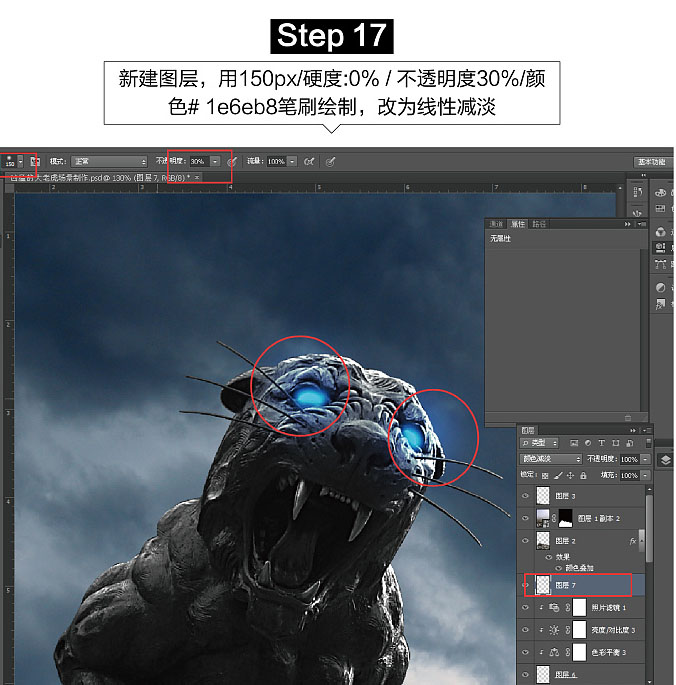Viewport: 676px width, 685px height.
Task: Select the mask of 图层 1 副本 2
Action: point(565,518)
